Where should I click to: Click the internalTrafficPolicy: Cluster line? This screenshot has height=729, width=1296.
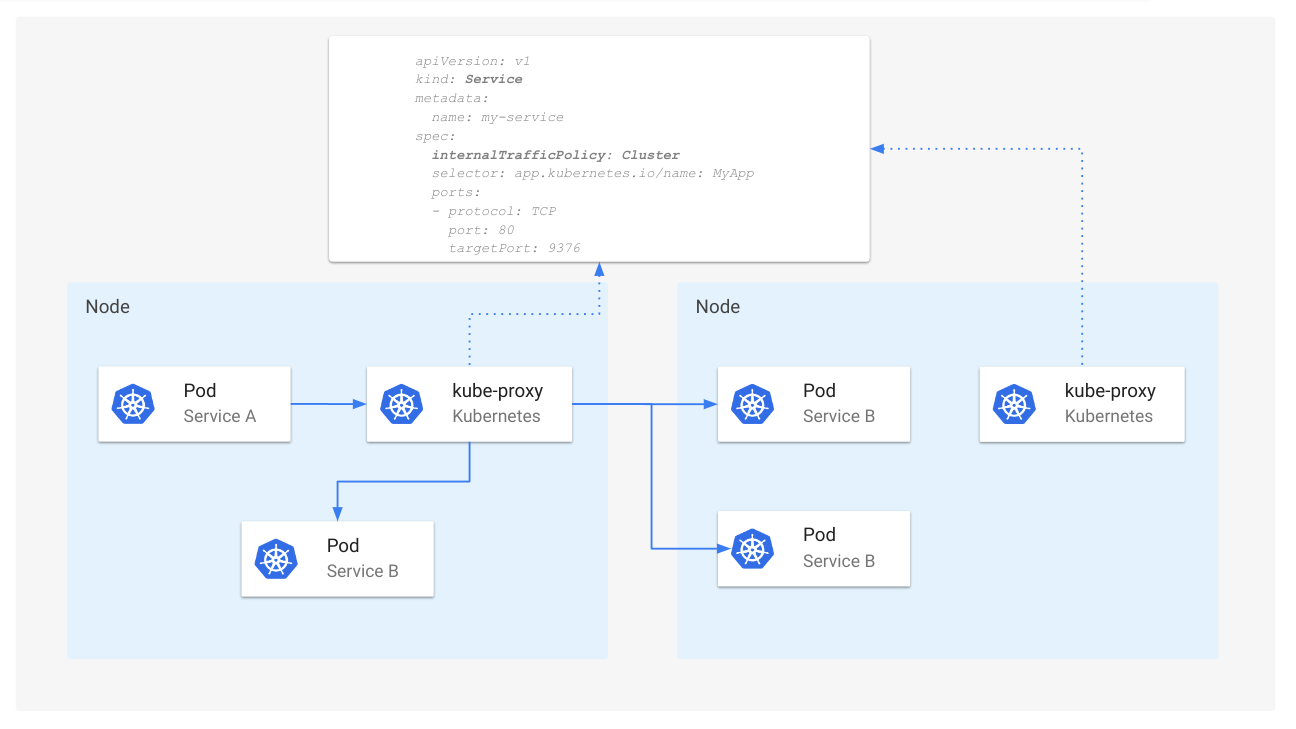(x=555, y=155)
